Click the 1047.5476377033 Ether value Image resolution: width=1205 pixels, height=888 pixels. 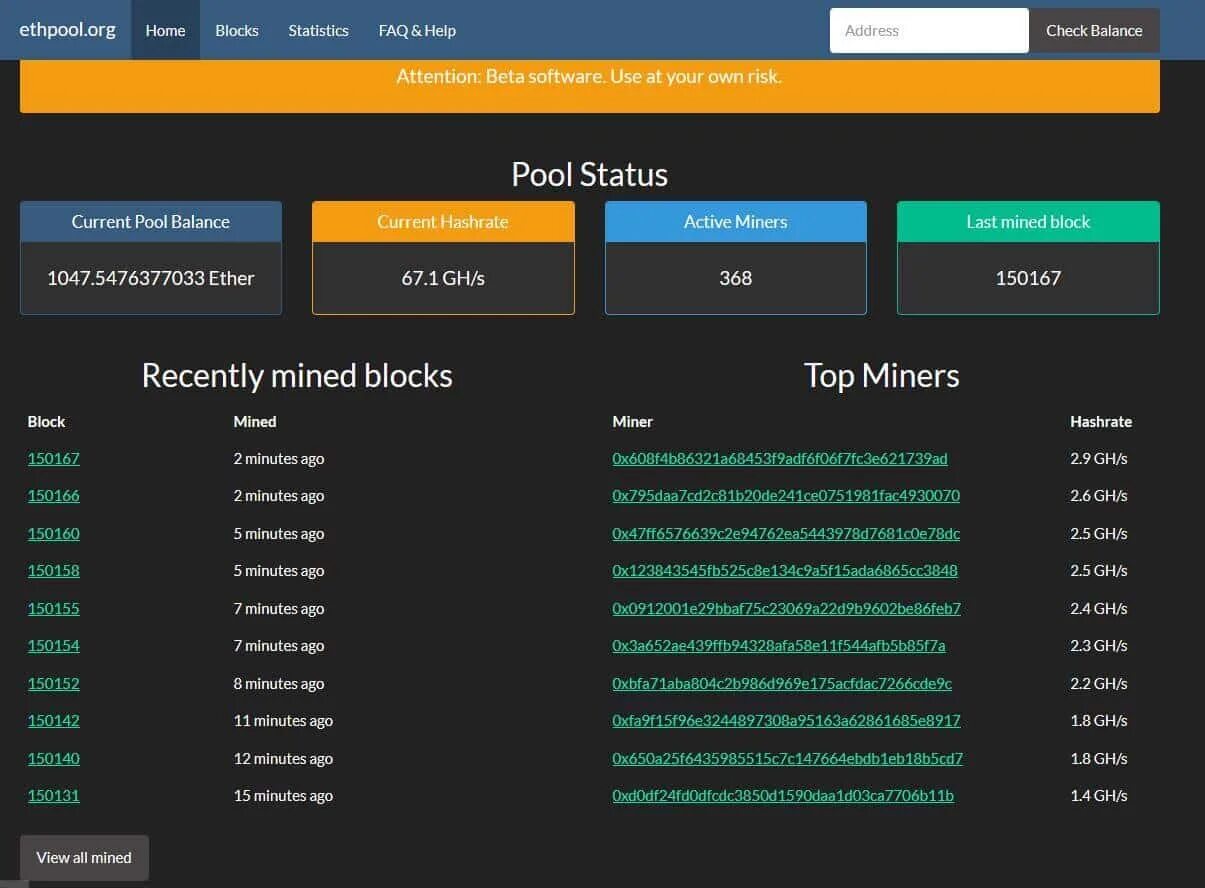[x=151, y=278]
